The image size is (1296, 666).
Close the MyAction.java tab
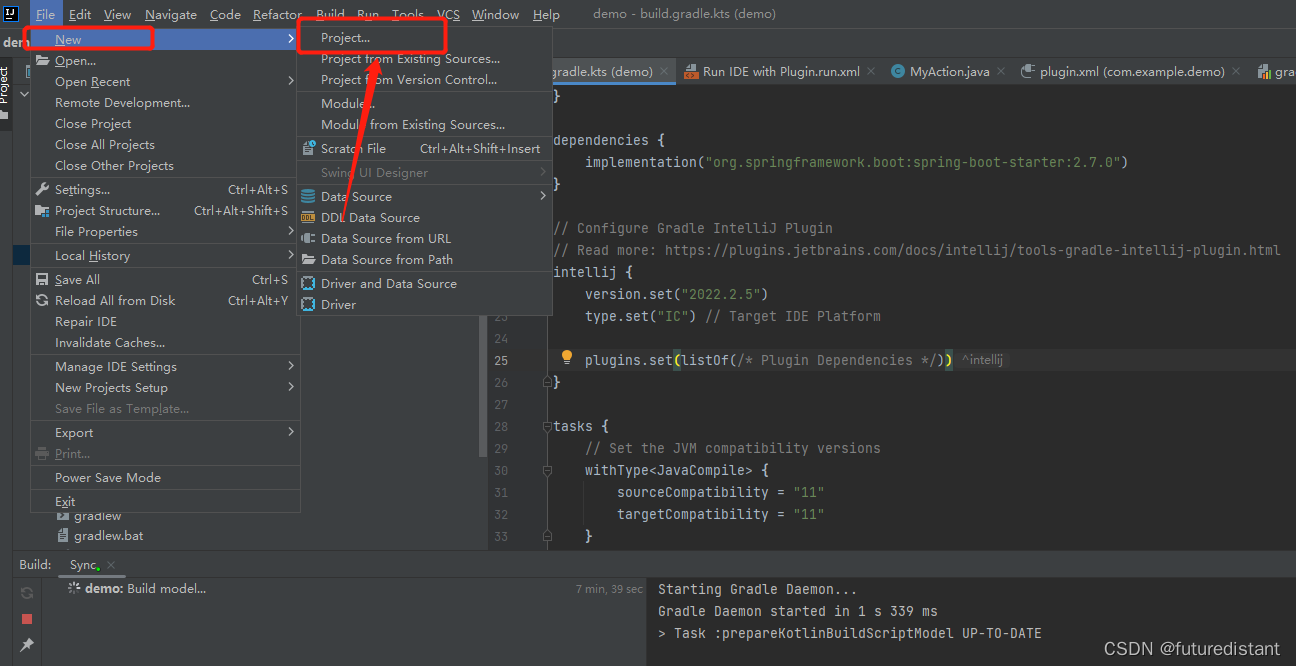(x=1001, y=72)
